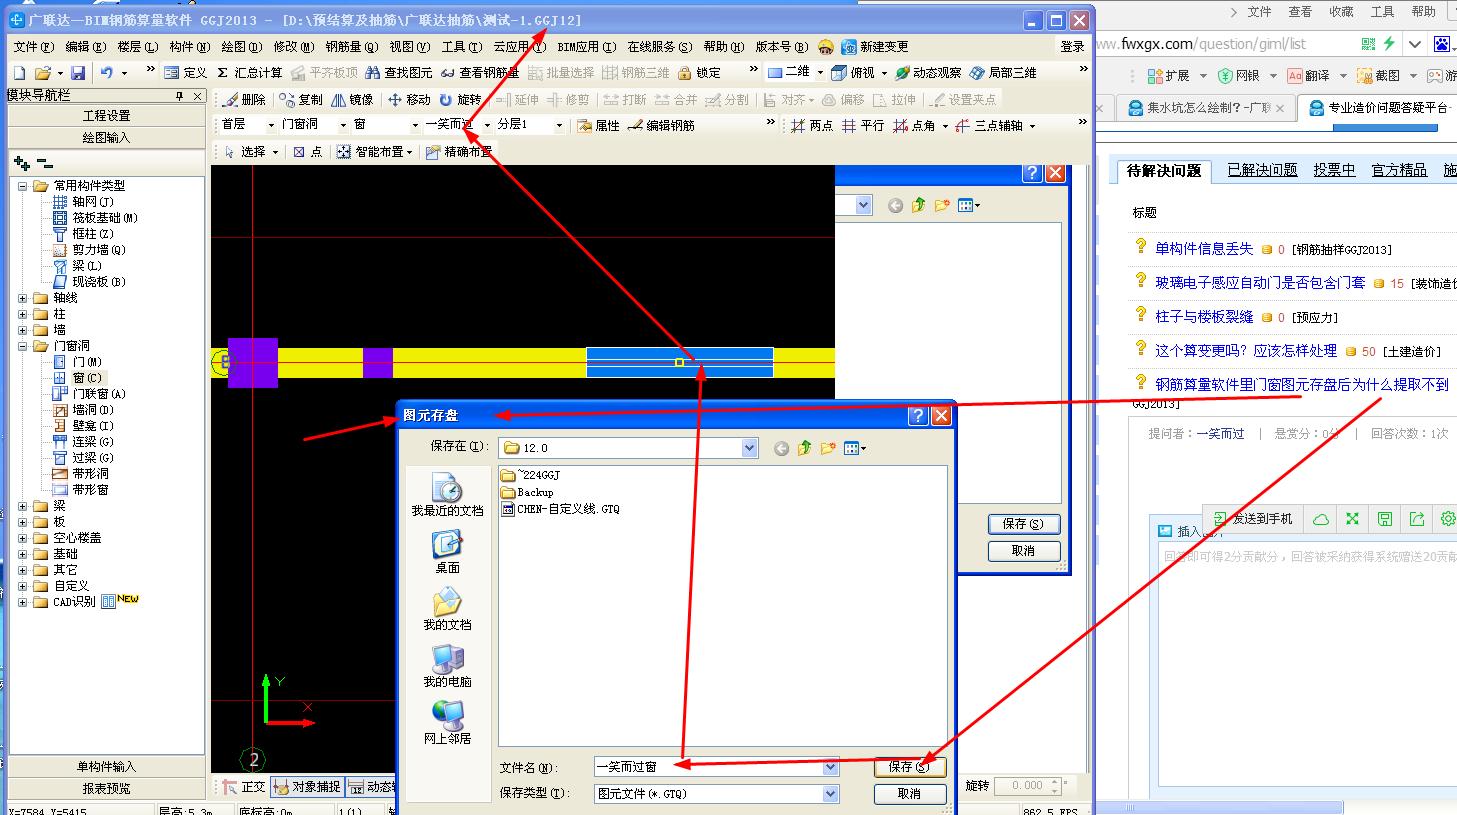
Task: Select 平行 parallel axis tool
Action: (x=863, y=126)
